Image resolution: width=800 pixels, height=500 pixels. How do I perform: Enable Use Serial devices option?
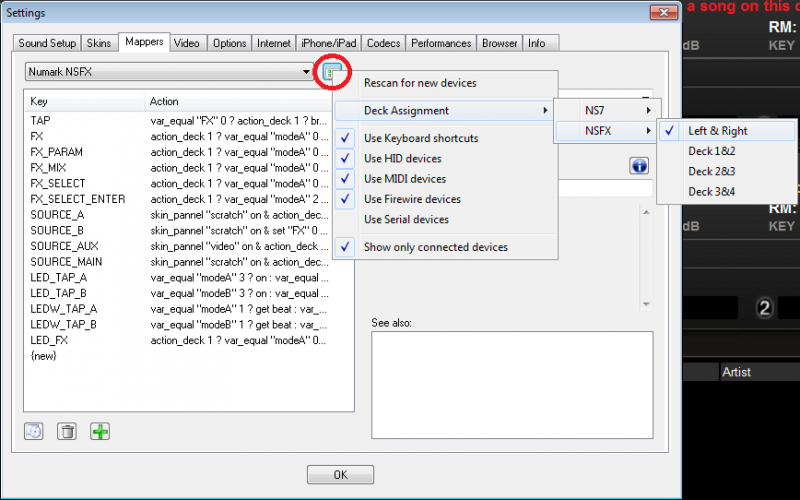pos(445,220)
